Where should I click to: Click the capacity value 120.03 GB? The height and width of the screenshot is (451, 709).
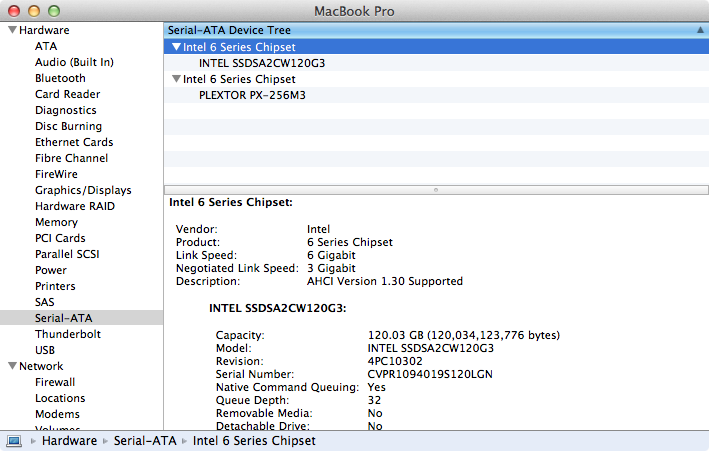(x=395, y=335)
